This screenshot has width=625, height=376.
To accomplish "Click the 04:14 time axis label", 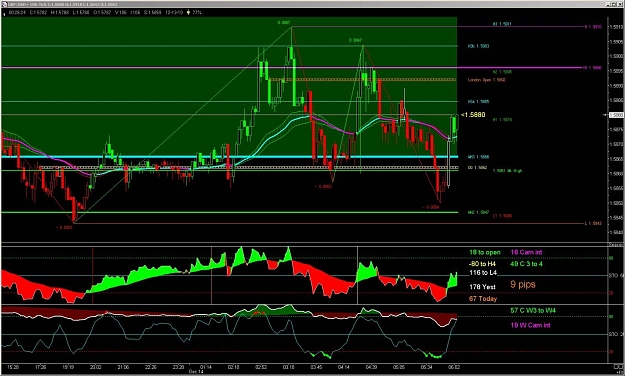I will [x=344, y=367].
